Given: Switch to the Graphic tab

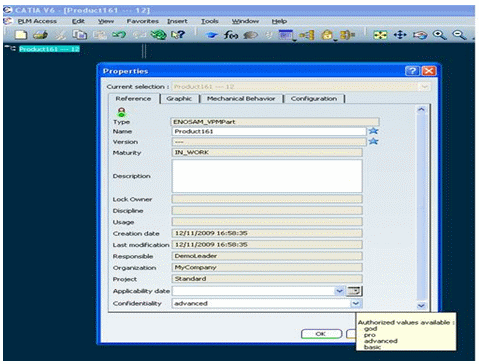Looking at the screenshot, I should click(x=179, y=99).
